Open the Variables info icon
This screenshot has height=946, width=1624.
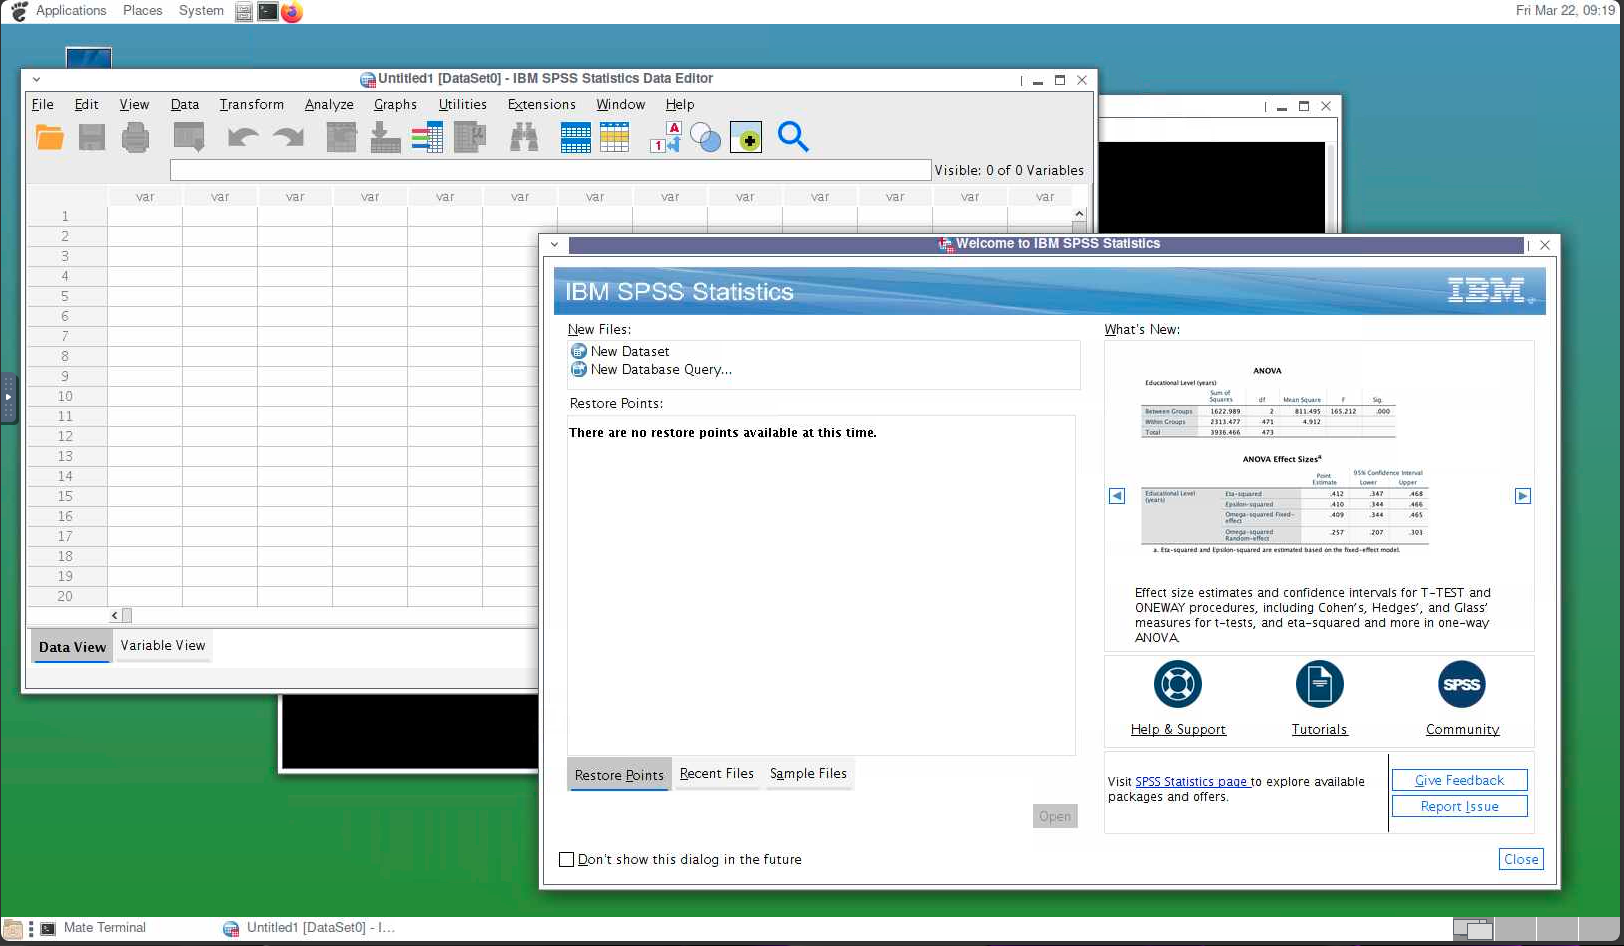pyautogui.click(x=427, y=137)
